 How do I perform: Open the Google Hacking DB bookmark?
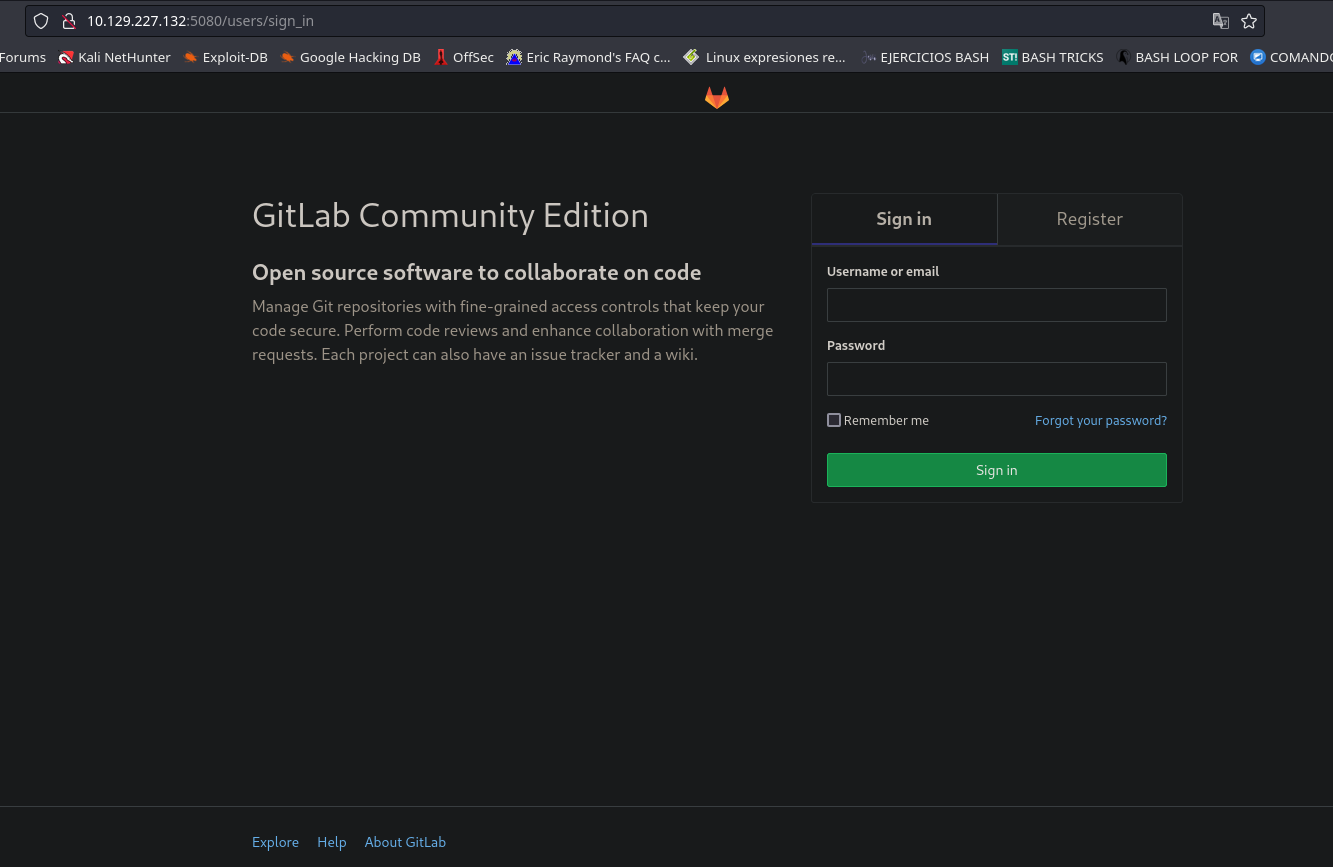pyautogui.click(x=351, y=57)
